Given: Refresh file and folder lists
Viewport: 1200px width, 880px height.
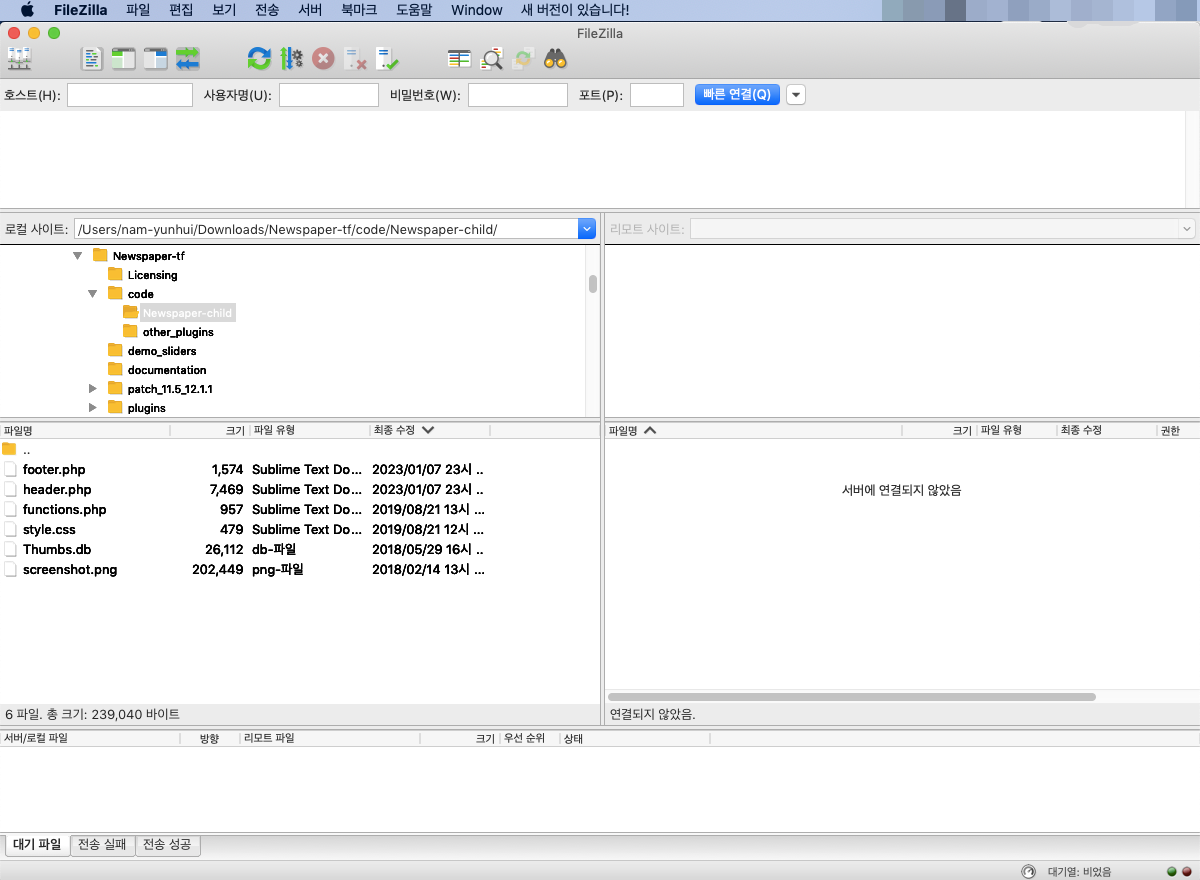Looking at the screenshot, I should click(259, 59).
